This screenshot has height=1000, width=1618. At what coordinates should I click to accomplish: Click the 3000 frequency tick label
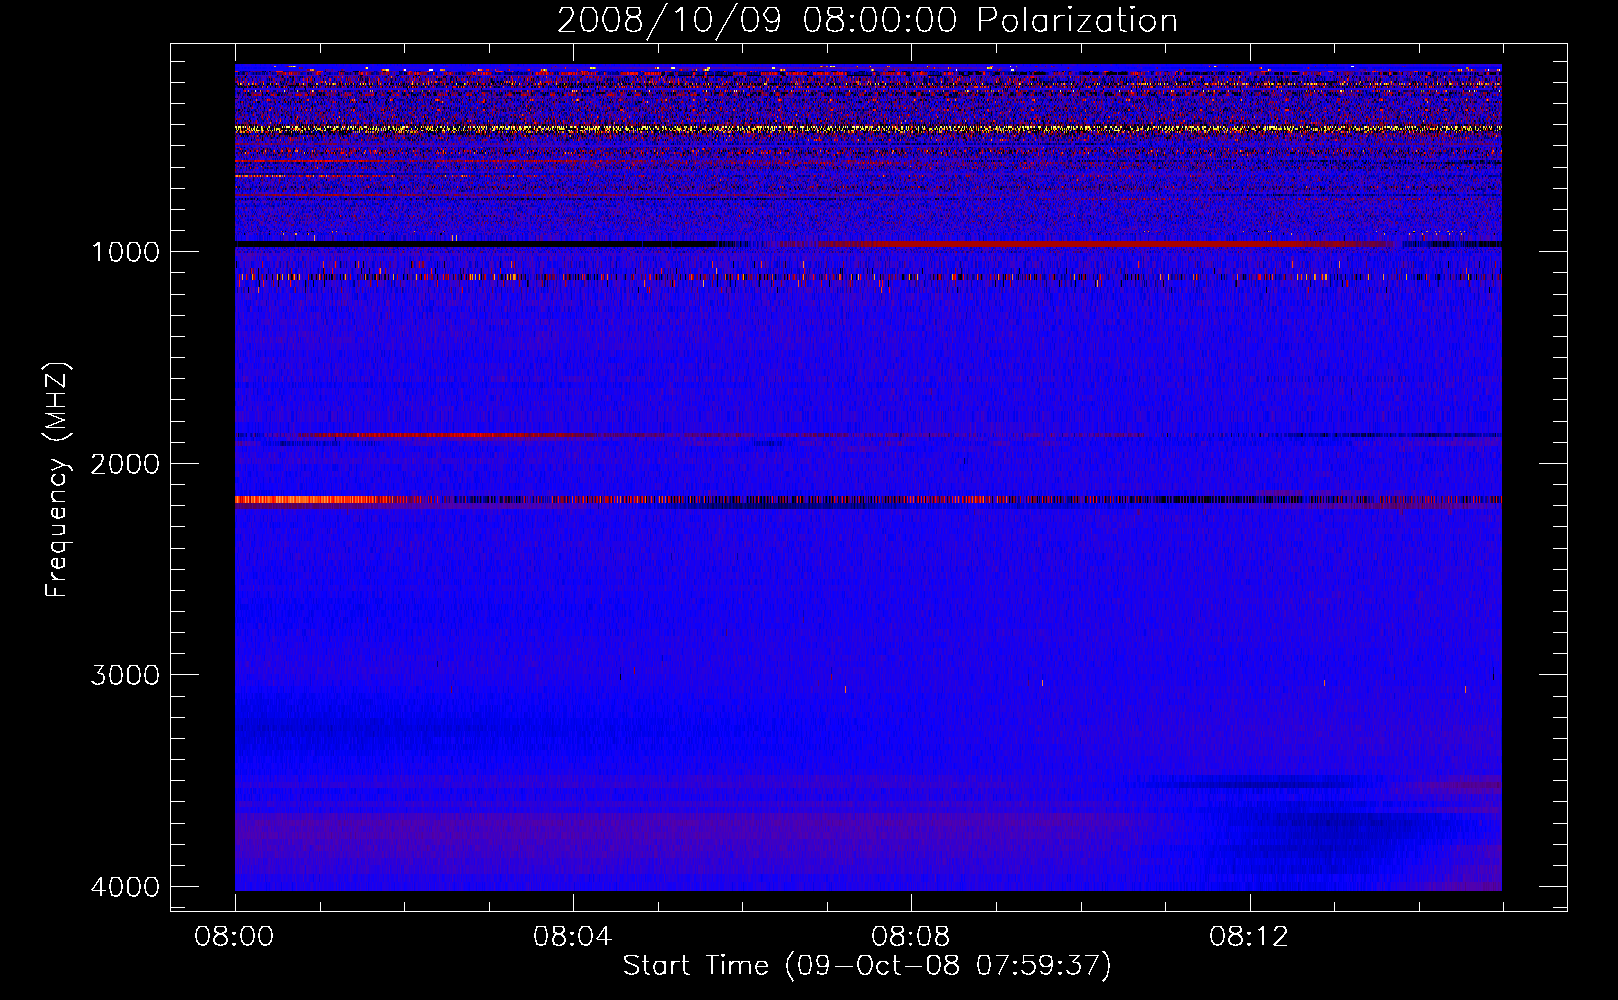pyautogui.click(x=125, y=675)
